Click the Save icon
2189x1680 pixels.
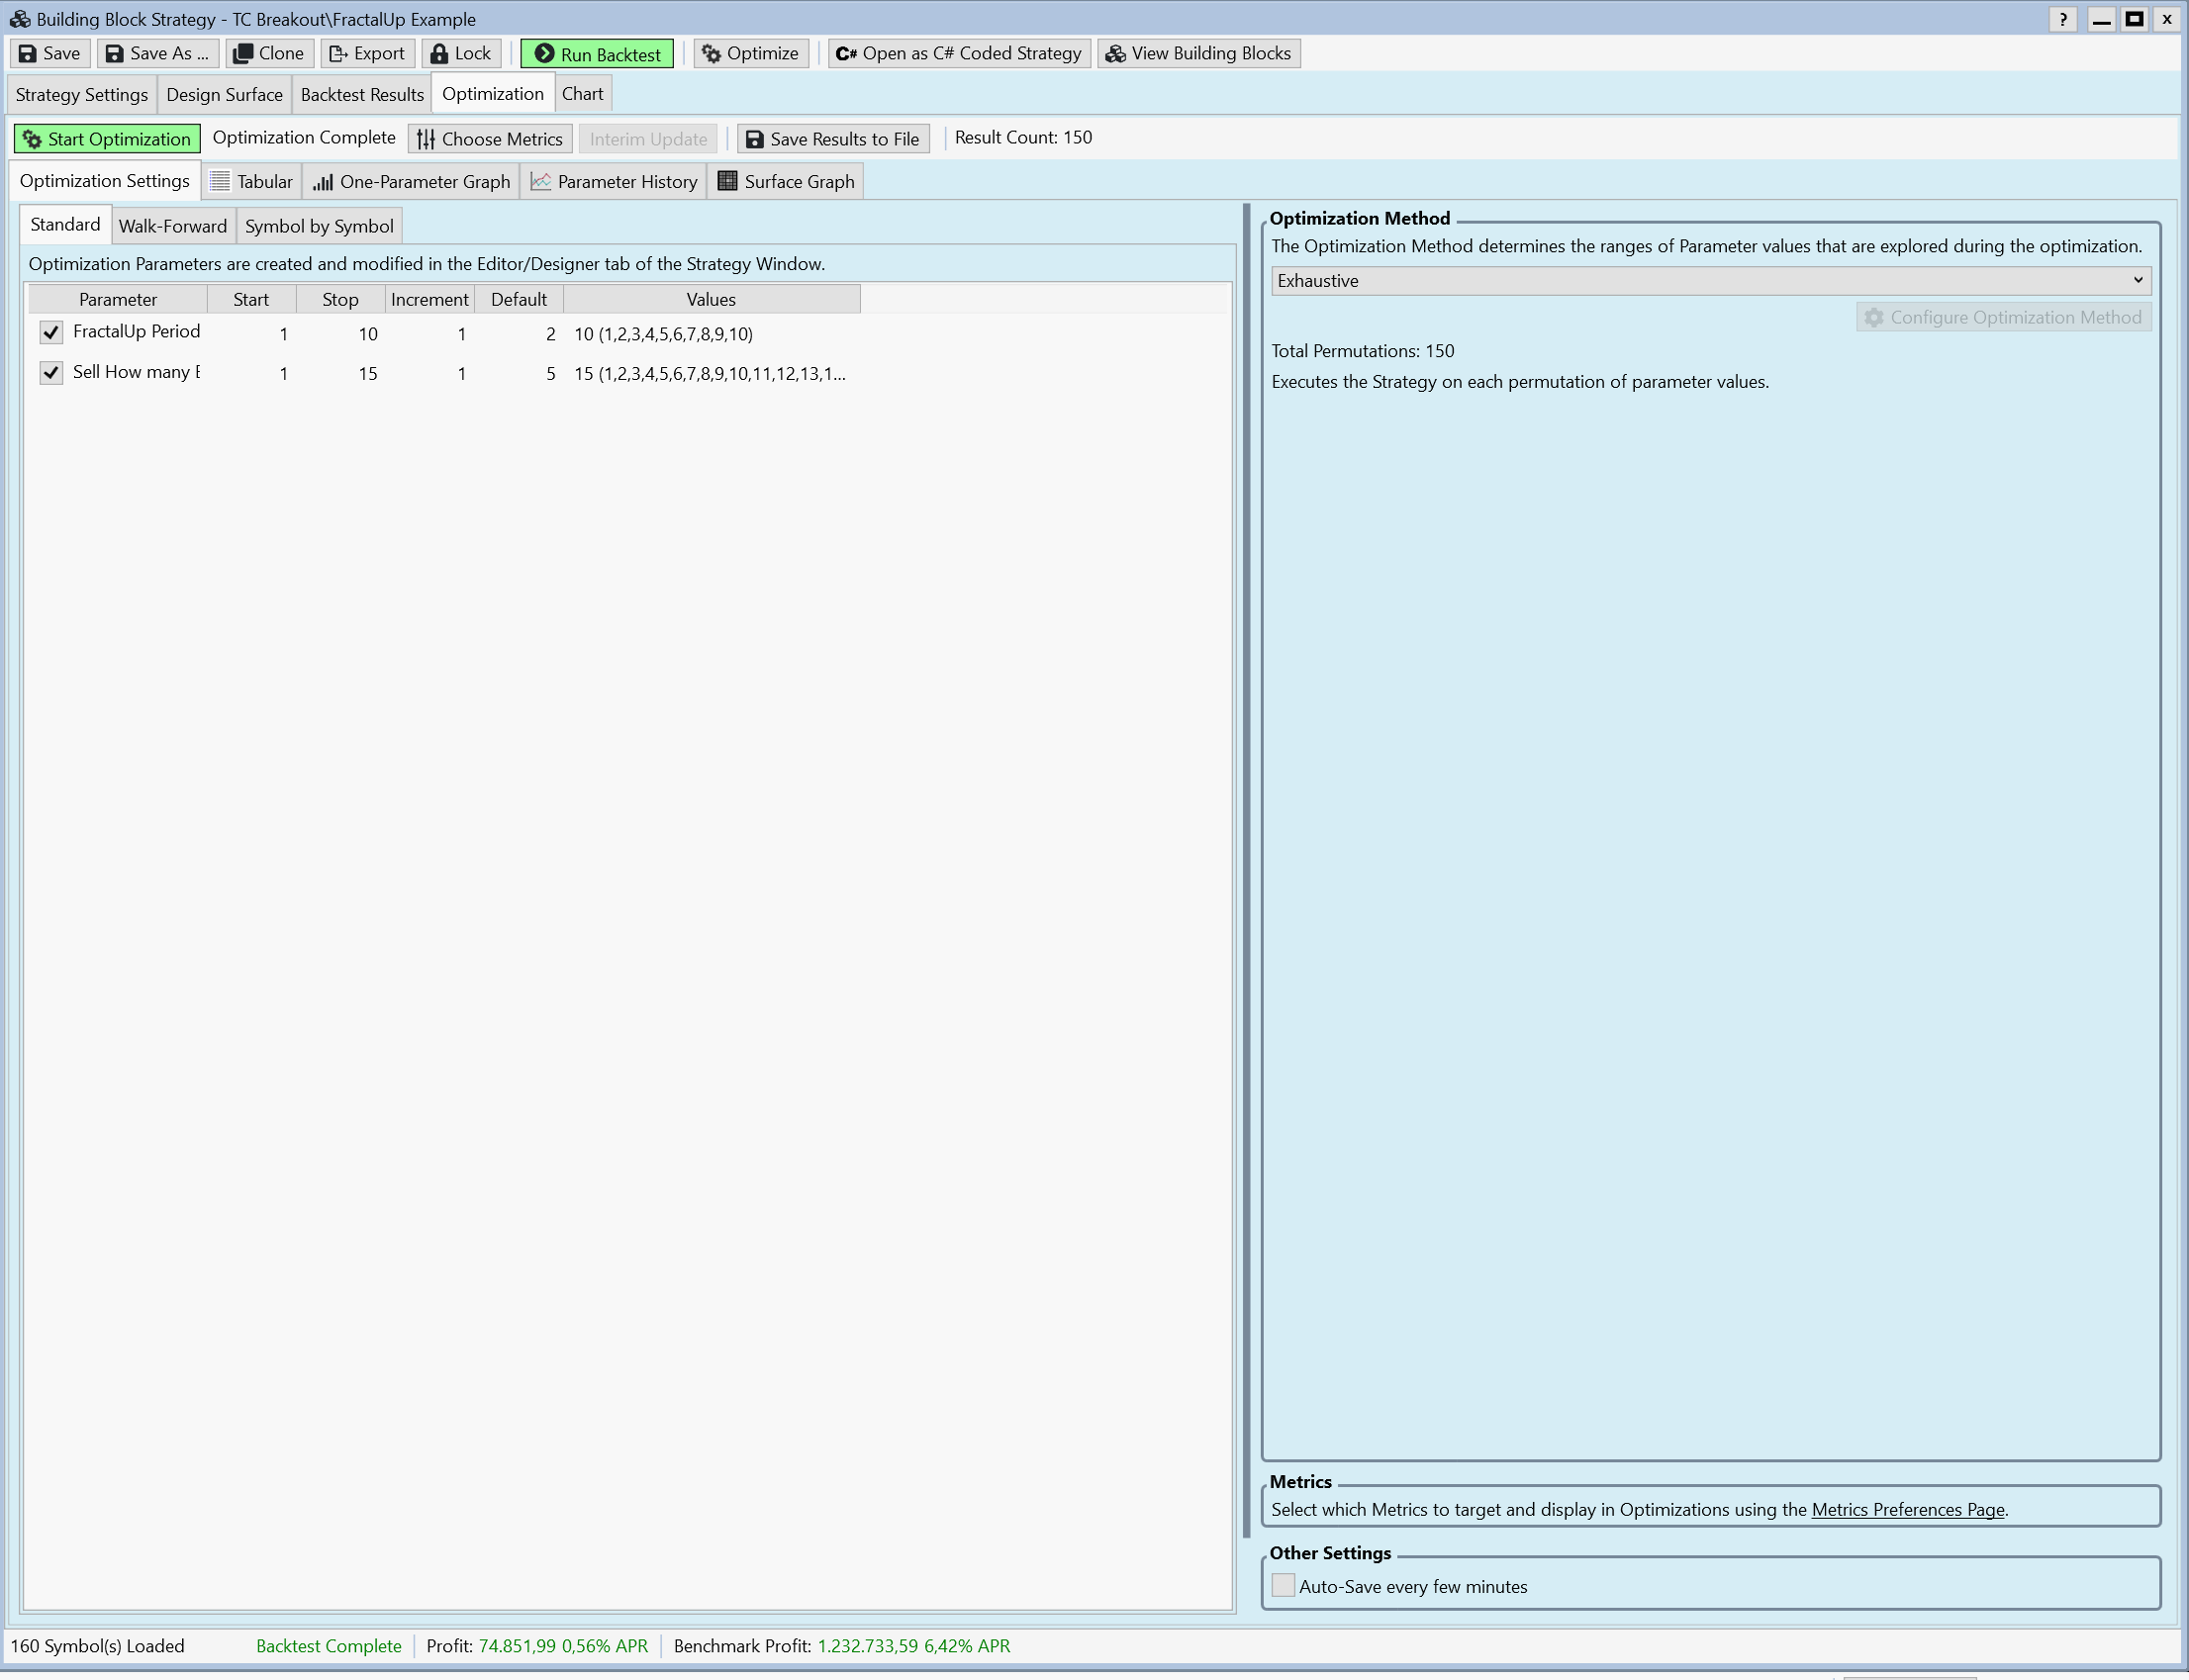click(48, 53)
